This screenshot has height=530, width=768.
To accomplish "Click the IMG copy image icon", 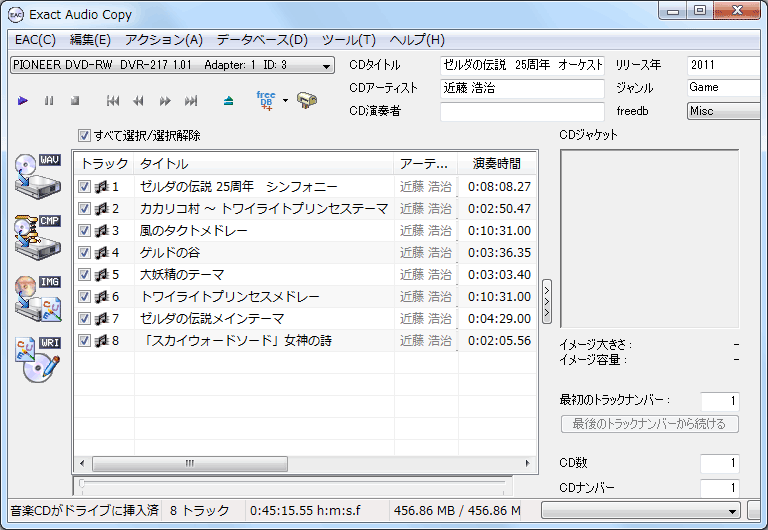I will point(37,298).
